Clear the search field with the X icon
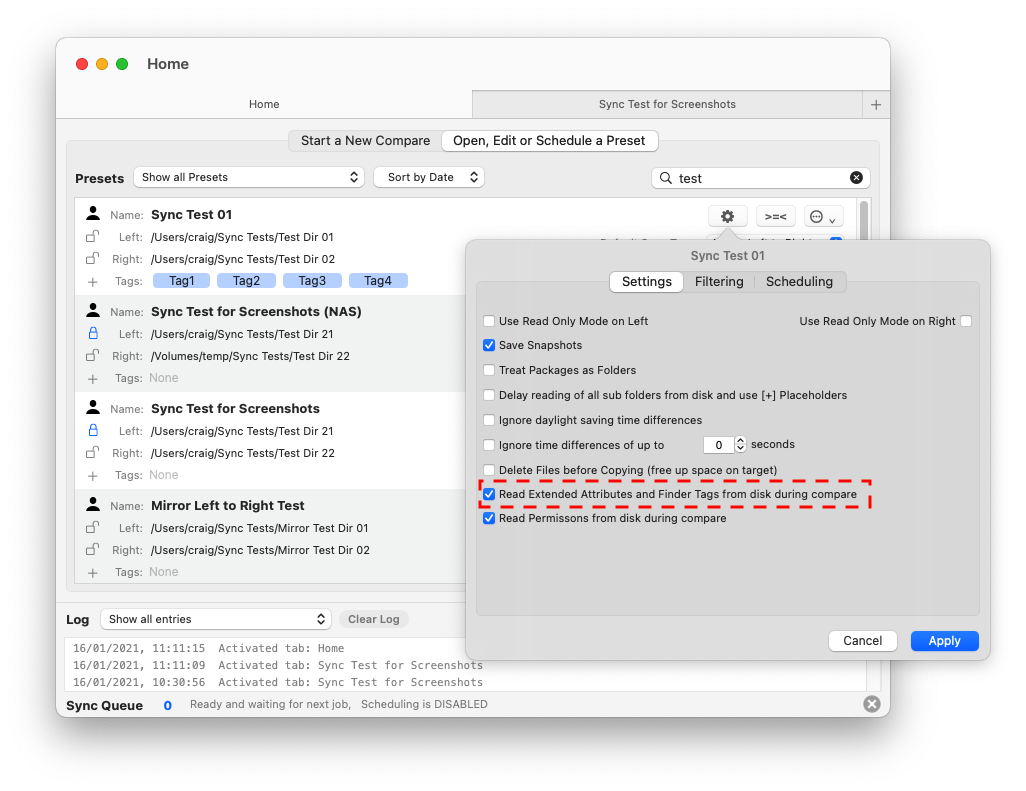1026x791 pixels. tap(856, 178)
